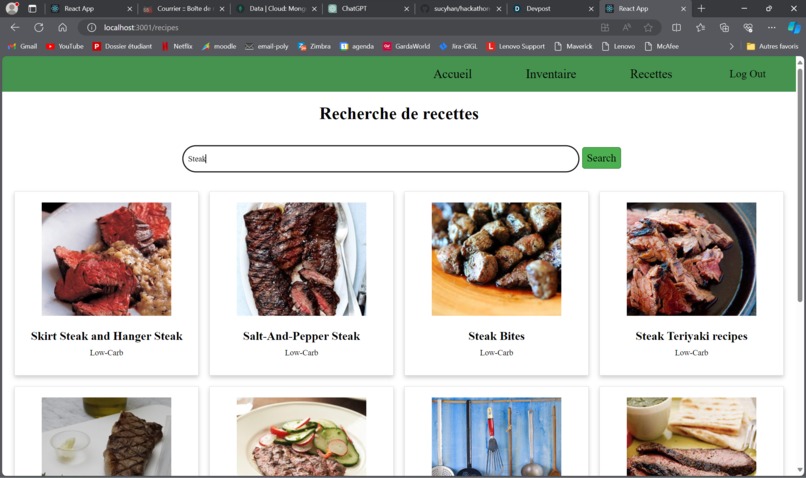The image size is (806, 478).
Task: Open Inventaire in the navbar
Action: coord(551,74)
